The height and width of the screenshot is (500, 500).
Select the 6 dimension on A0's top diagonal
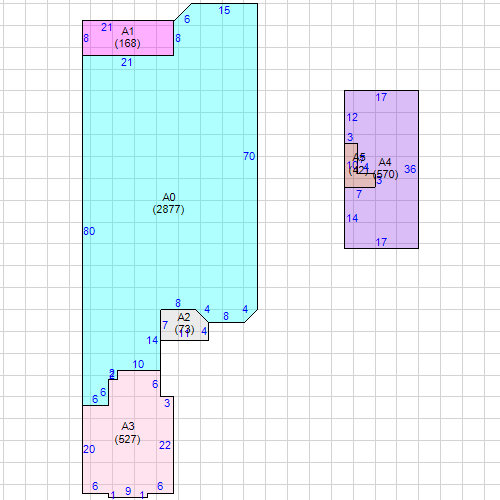point(187,19)
